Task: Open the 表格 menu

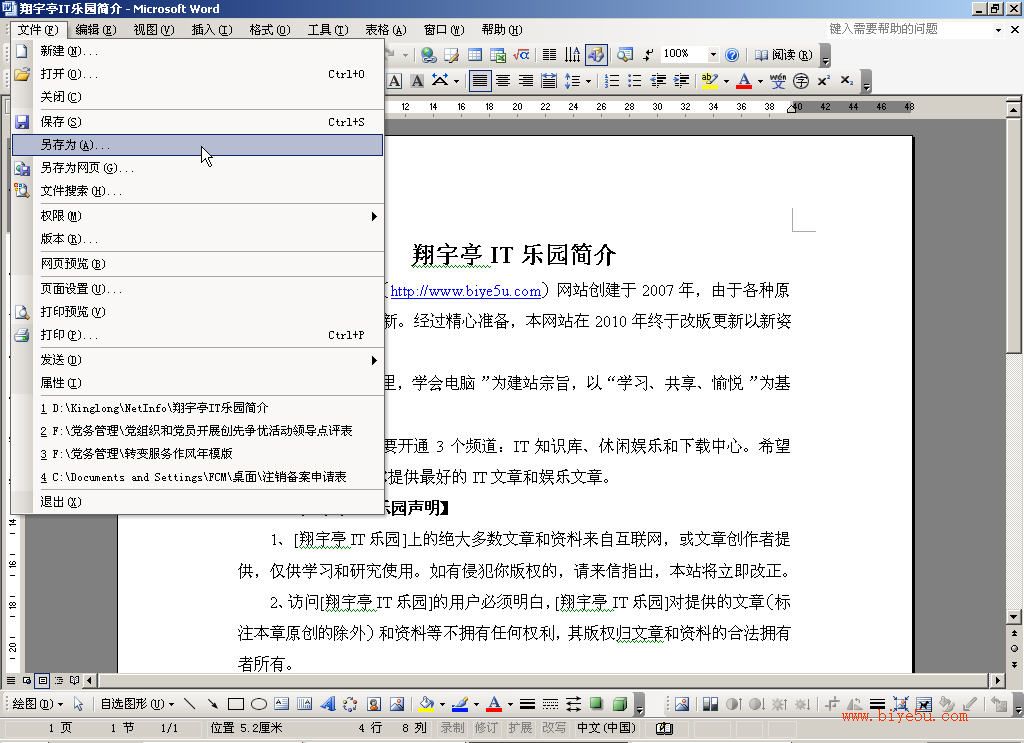Action: [x=383, y=30]
